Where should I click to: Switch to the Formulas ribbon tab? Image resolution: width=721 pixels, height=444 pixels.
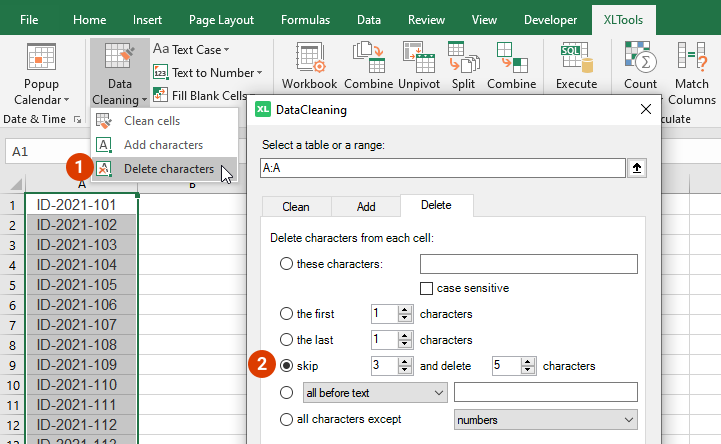tap(305, 20)
